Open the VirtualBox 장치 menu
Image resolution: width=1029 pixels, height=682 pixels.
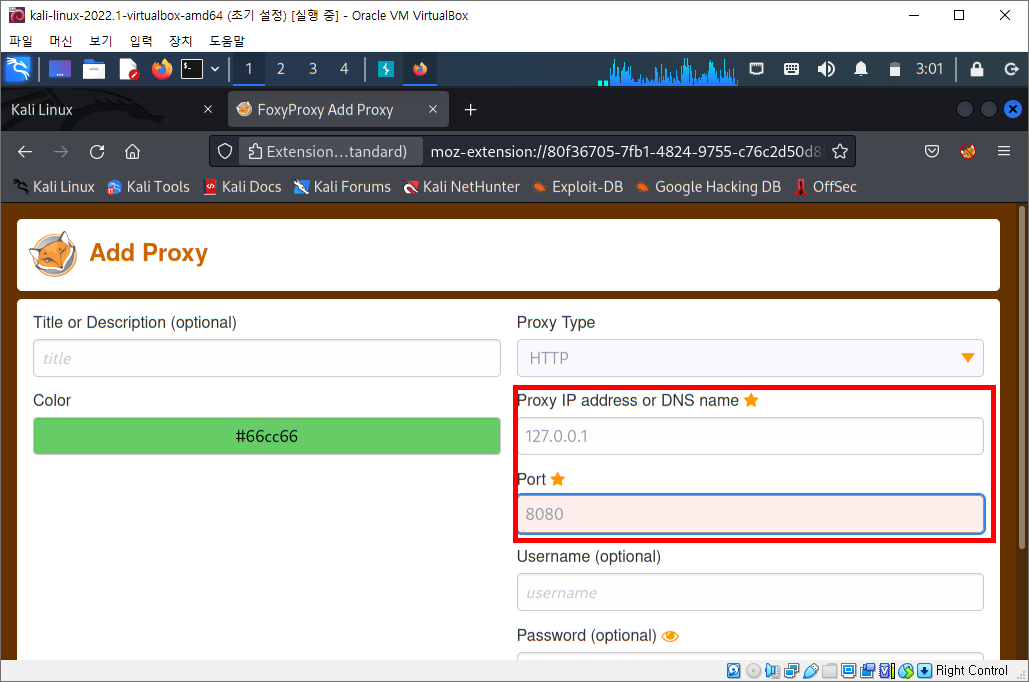coord(180,41)
